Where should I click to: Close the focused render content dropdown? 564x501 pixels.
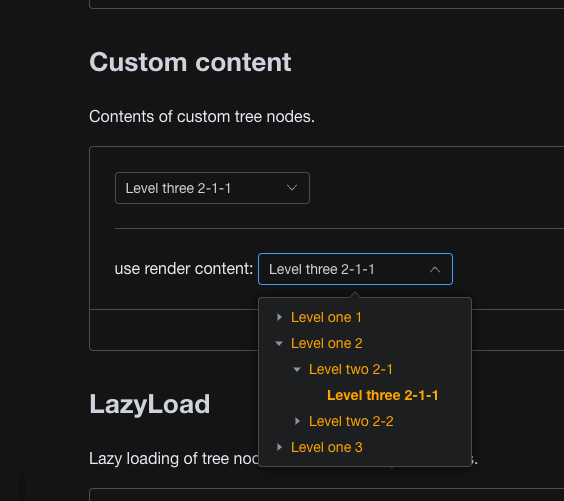355,269
